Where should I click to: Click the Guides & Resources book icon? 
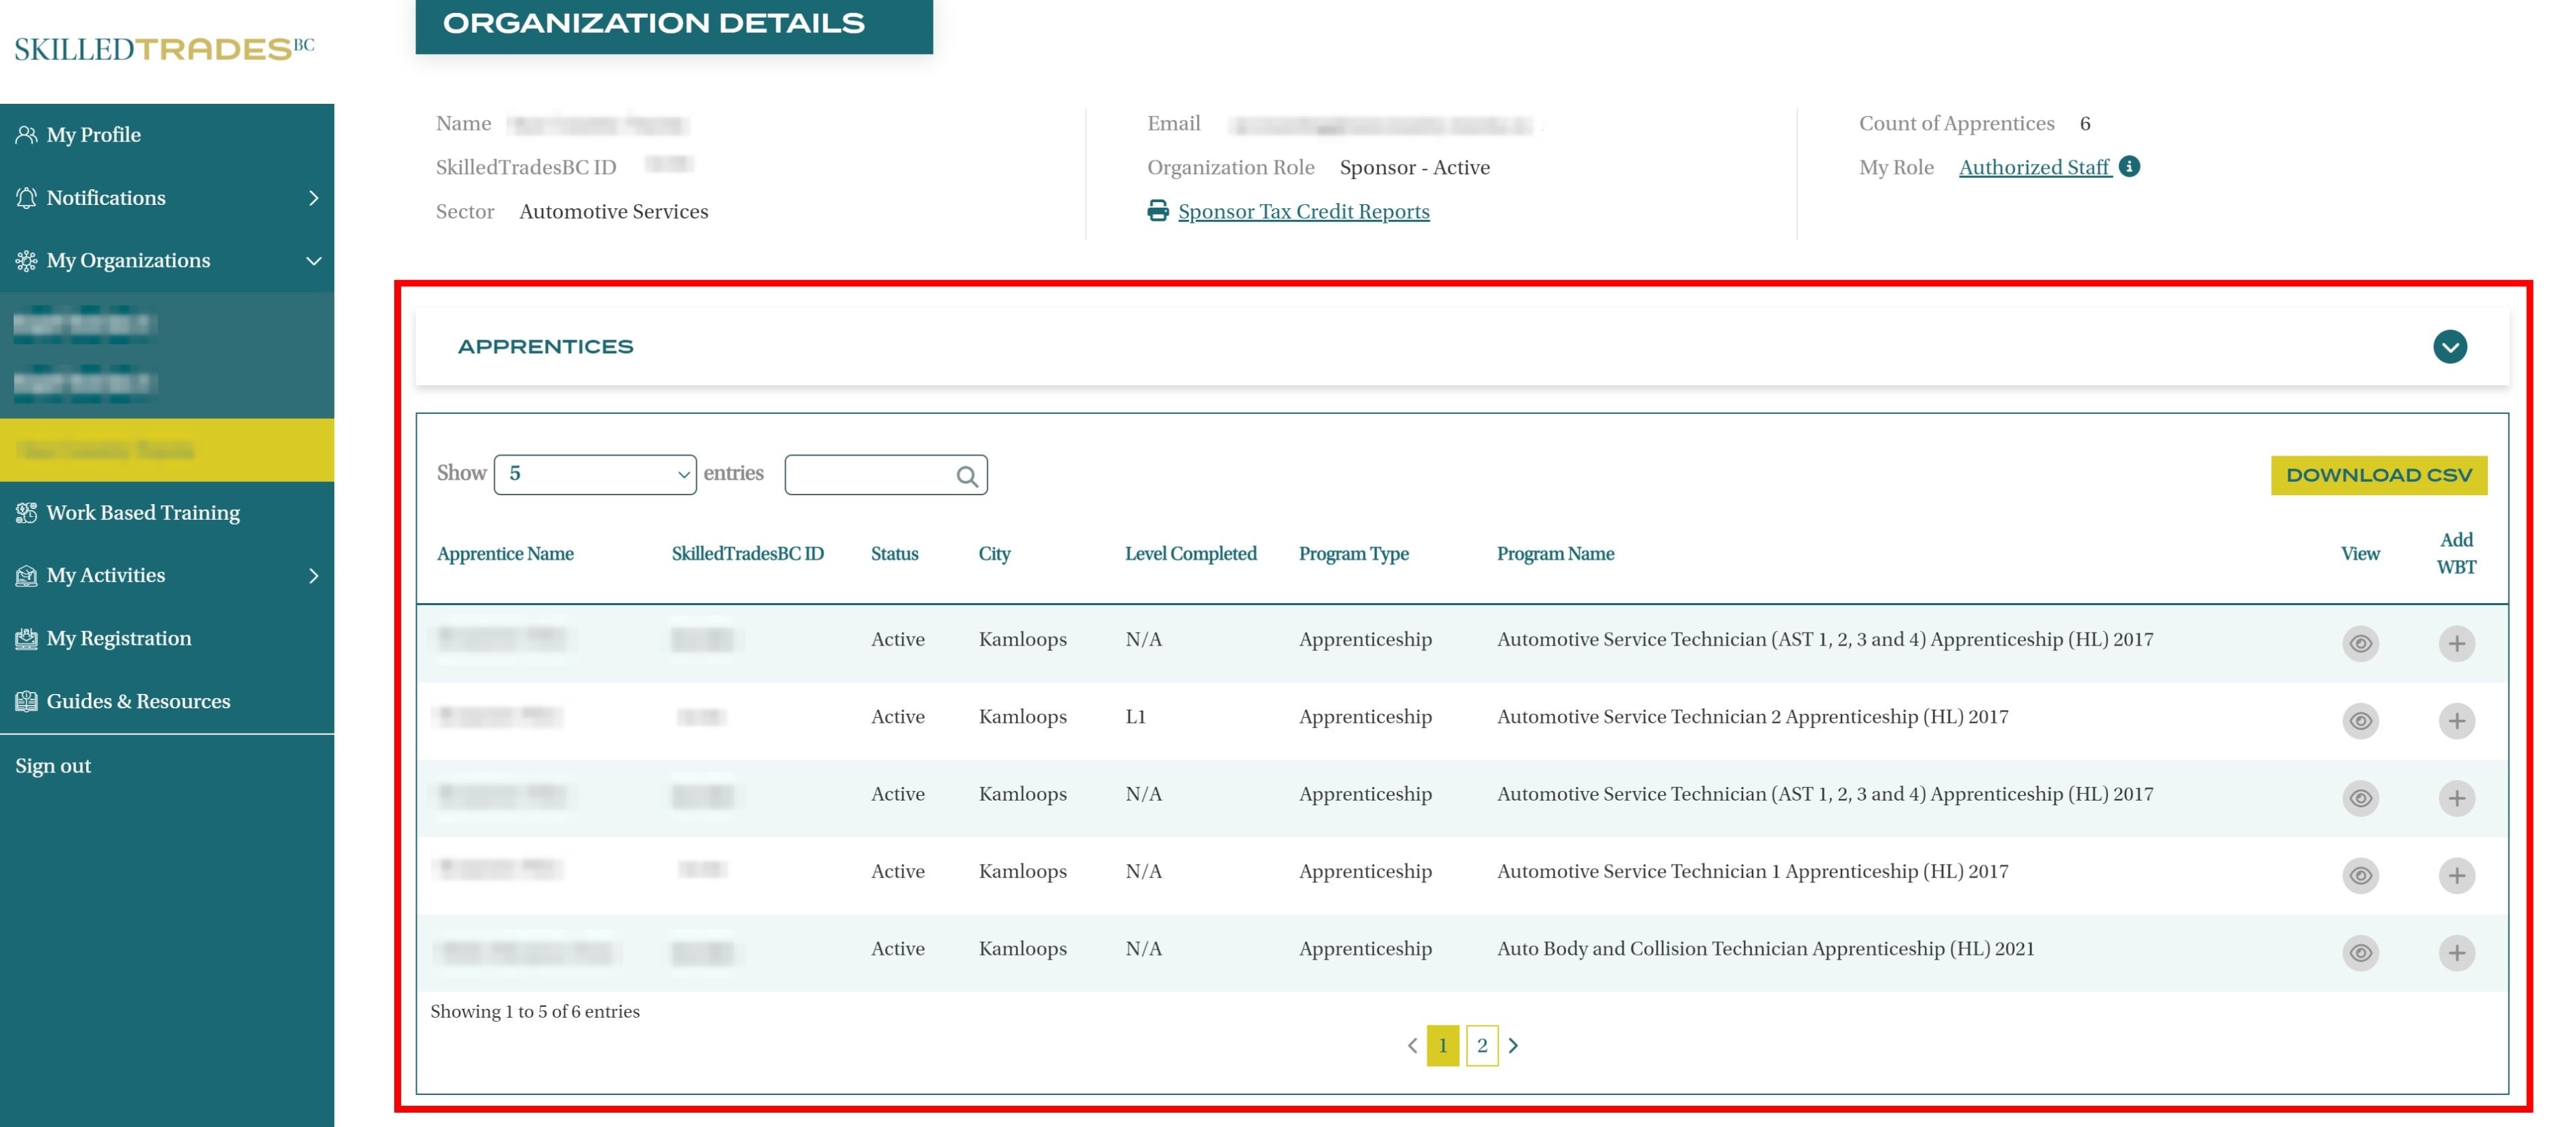[x=26, y=701]
